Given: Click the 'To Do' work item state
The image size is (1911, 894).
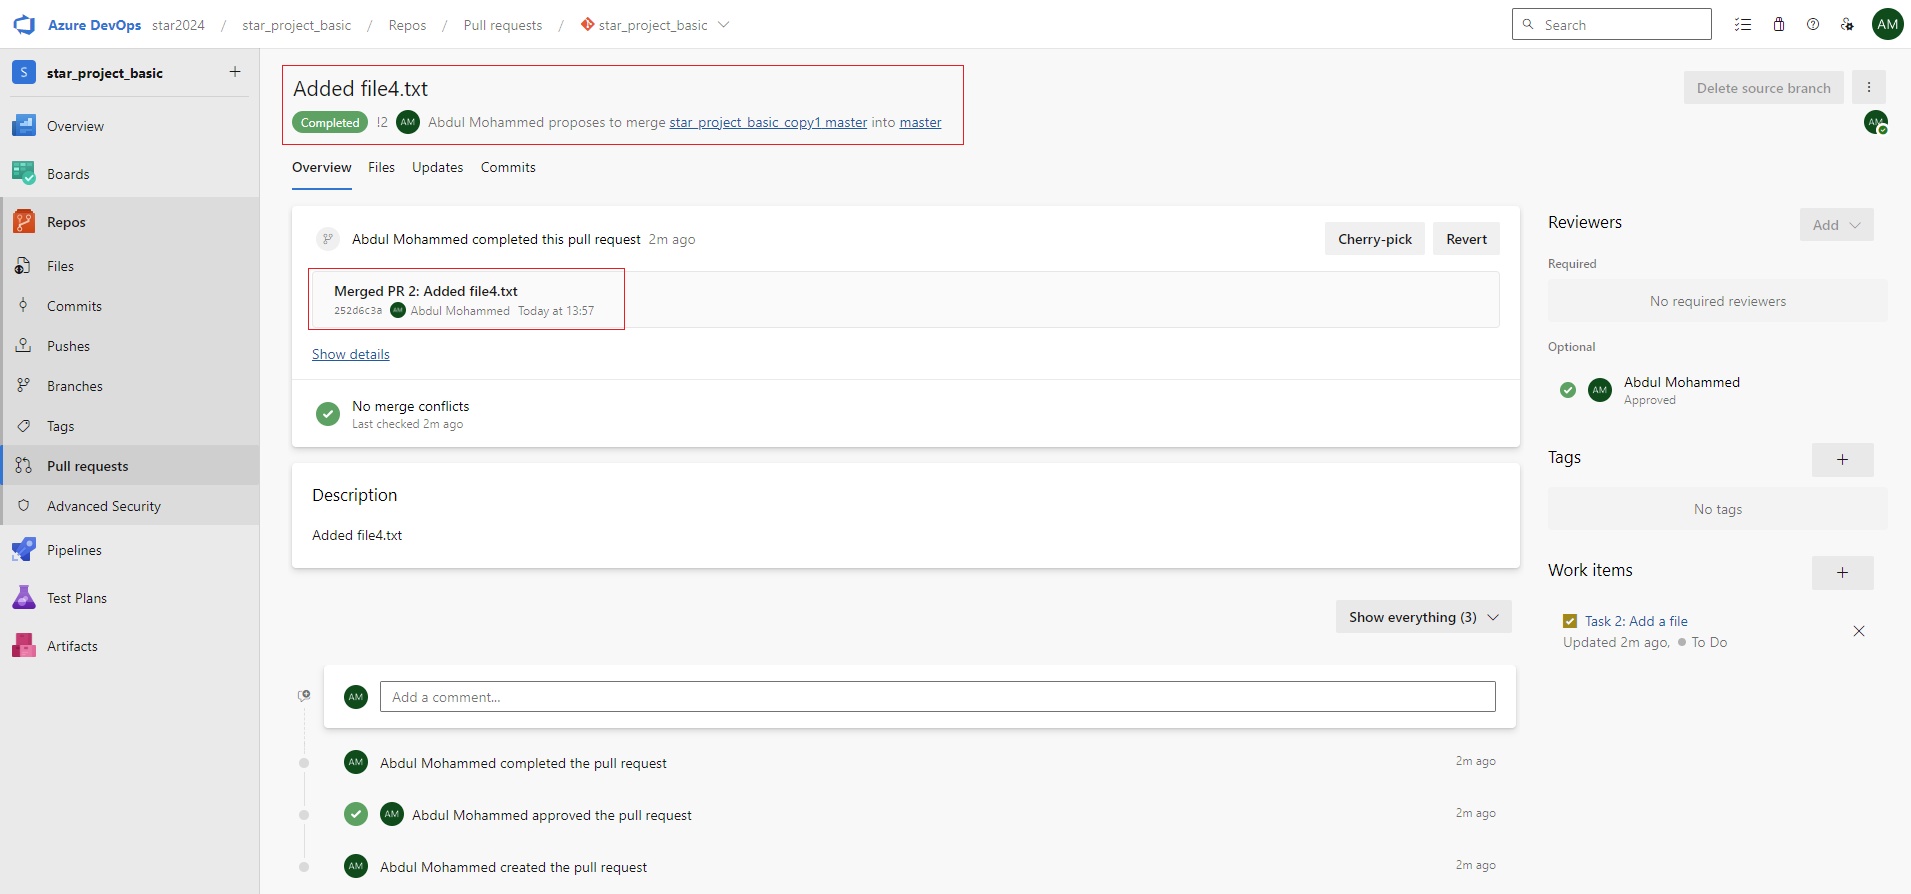Looking at the screenshot, I should pyautogui.click(x=1709, y=642).
